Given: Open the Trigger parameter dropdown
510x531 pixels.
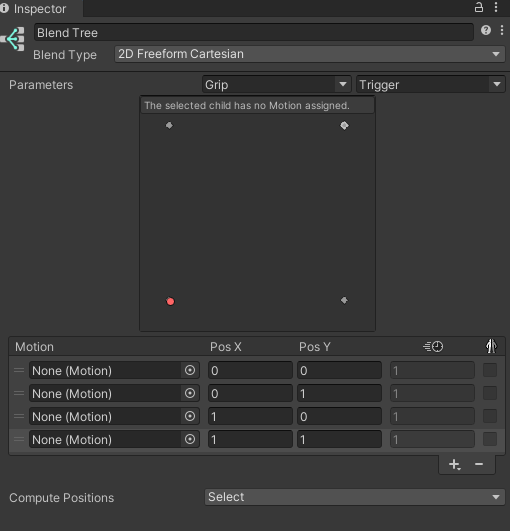Looking at the screenshot, I should pyautogui.click(x=430, y=84).
